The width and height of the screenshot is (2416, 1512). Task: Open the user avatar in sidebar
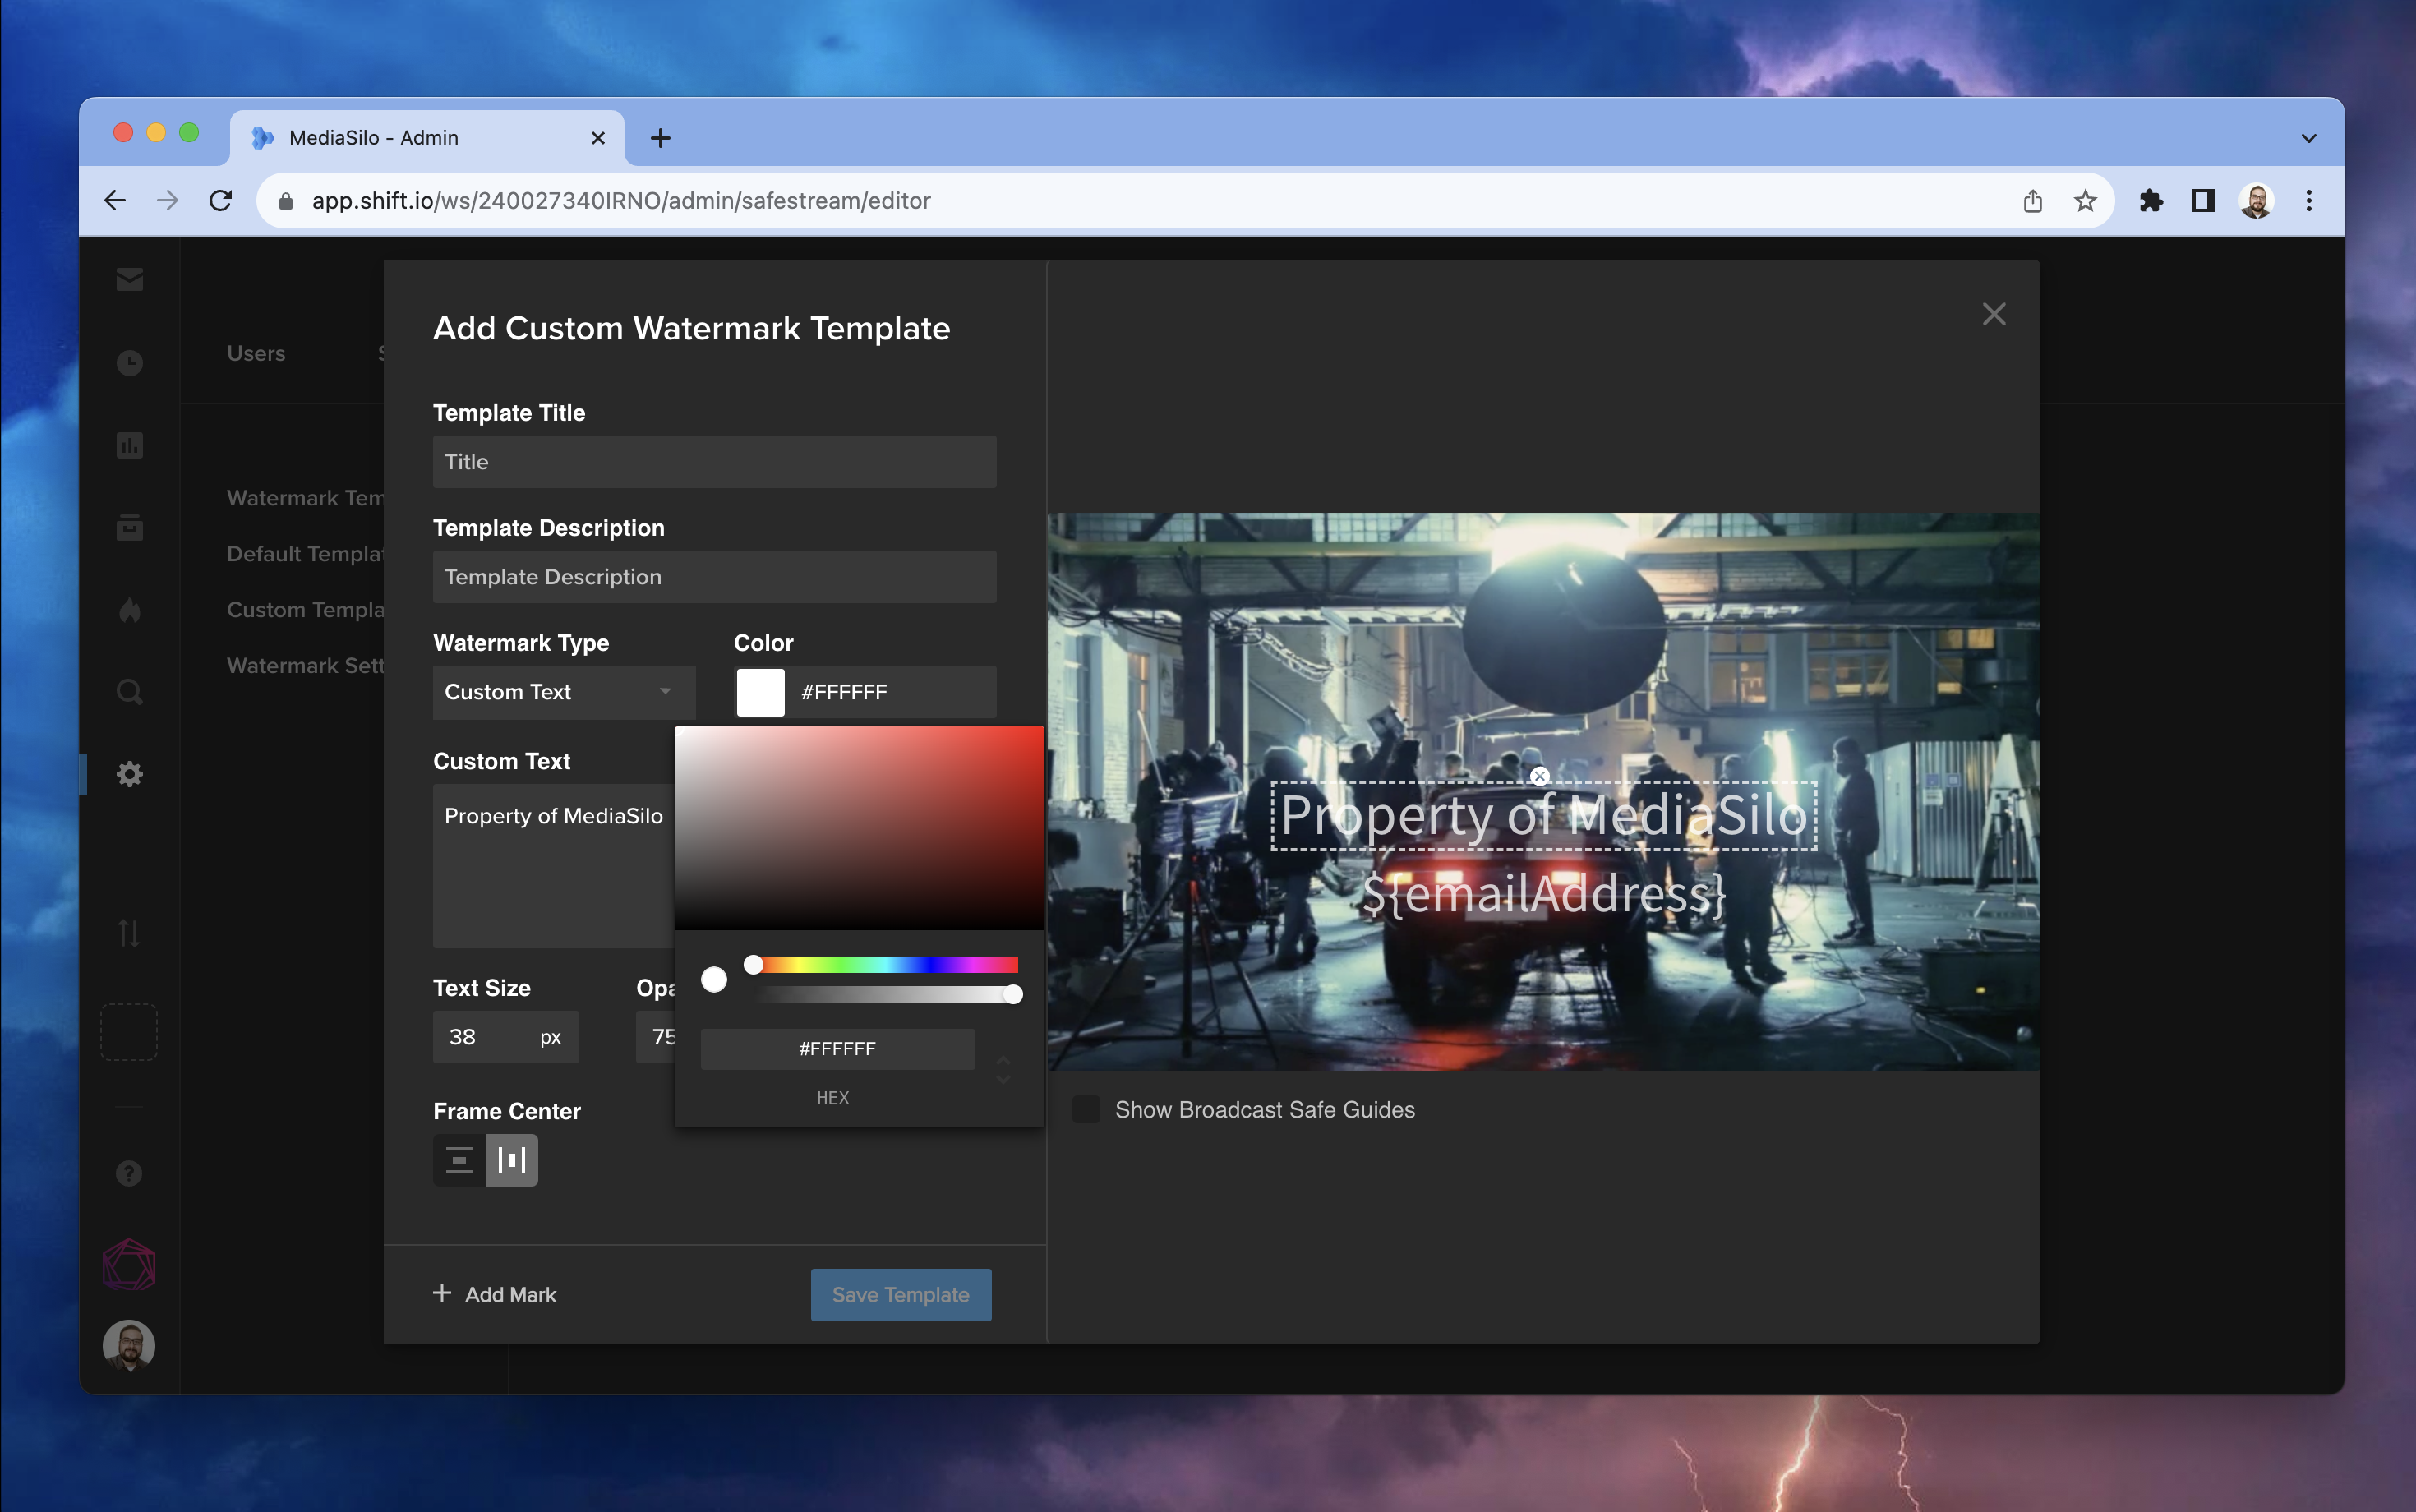point(129,1345)
